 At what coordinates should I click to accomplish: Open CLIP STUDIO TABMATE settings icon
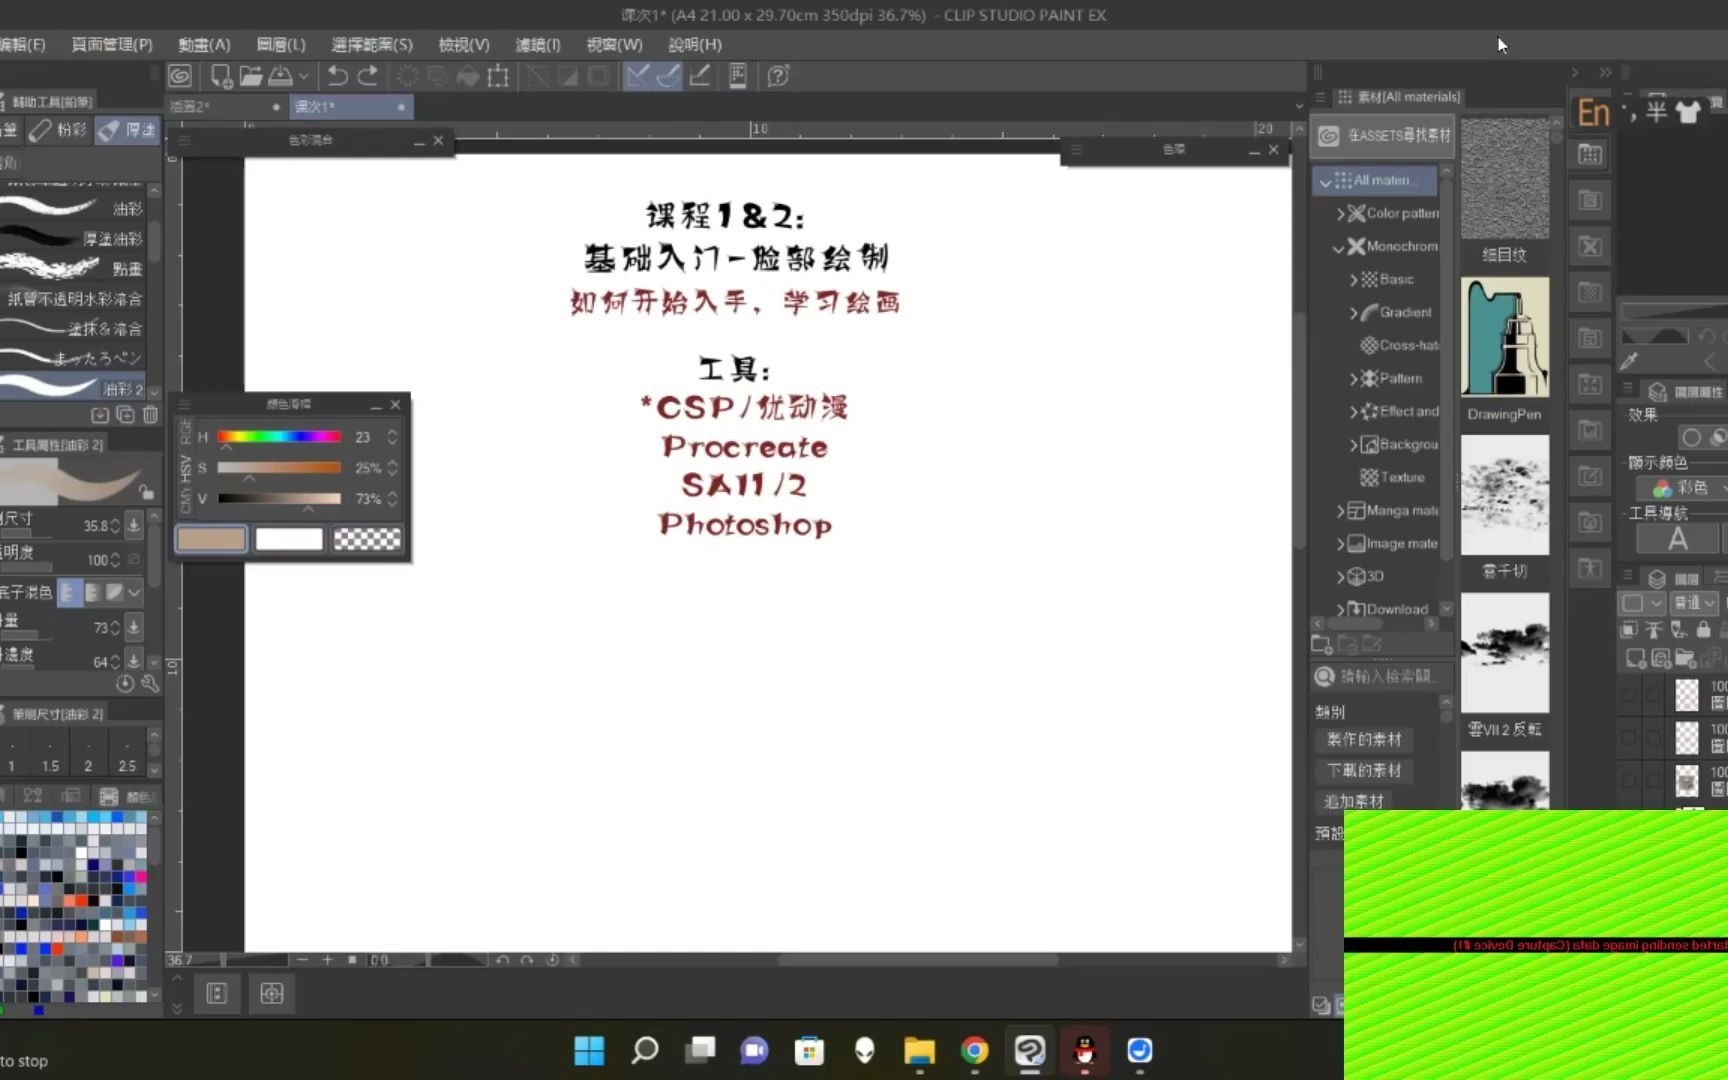(738, 76)
